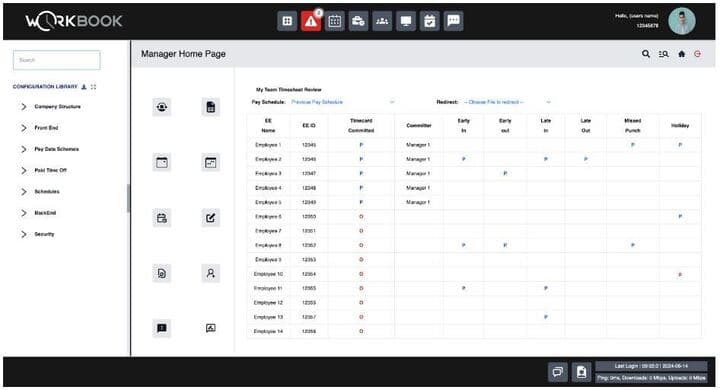Expand the Pay Data Schemes tree item
The image size is (720, 390).
click(24, 149)
